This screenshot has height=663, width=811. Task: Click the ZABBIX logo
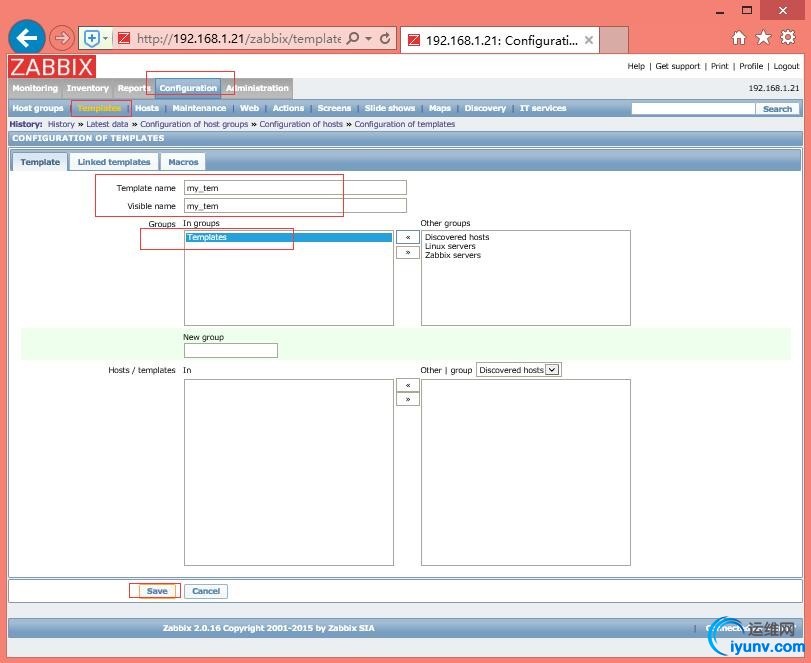[52, 67]
